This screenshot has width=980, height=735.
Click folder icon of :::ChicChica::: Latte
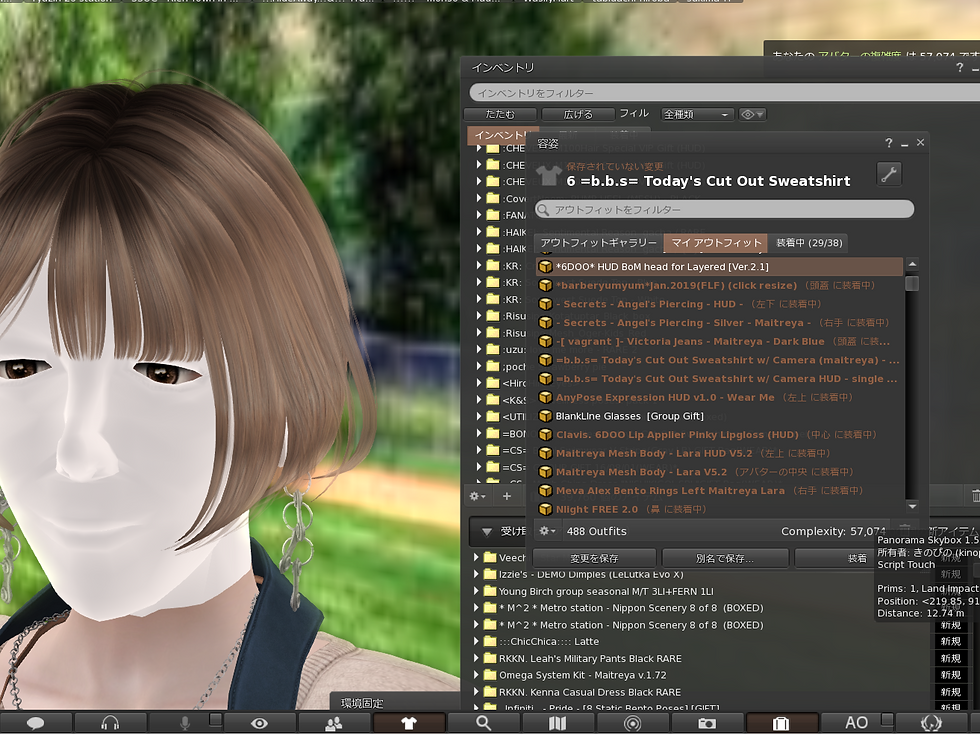coord(490,641)
